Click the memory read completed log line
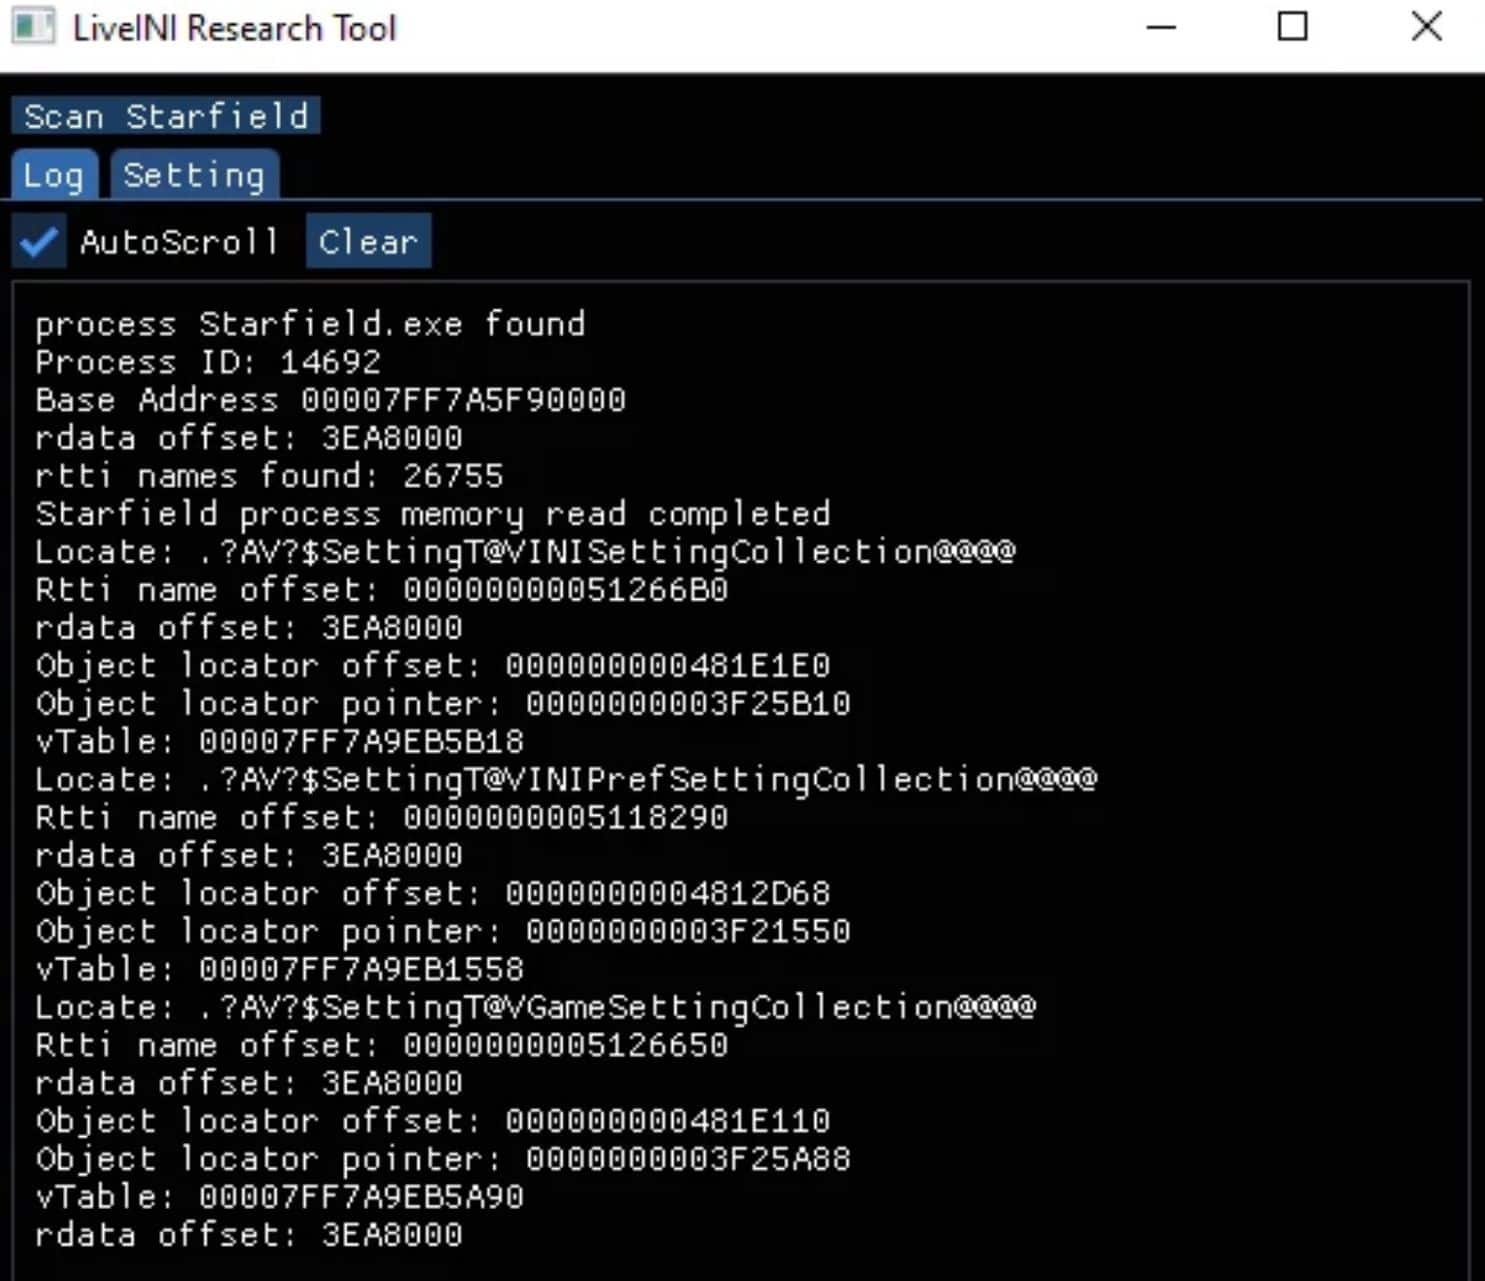 coord(432,514)
